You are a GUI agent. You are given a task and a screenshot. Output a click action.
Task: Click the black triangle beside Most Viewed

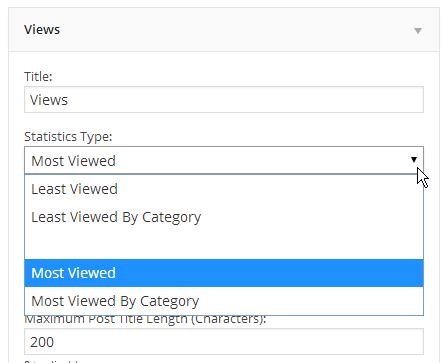pos(414,160)
